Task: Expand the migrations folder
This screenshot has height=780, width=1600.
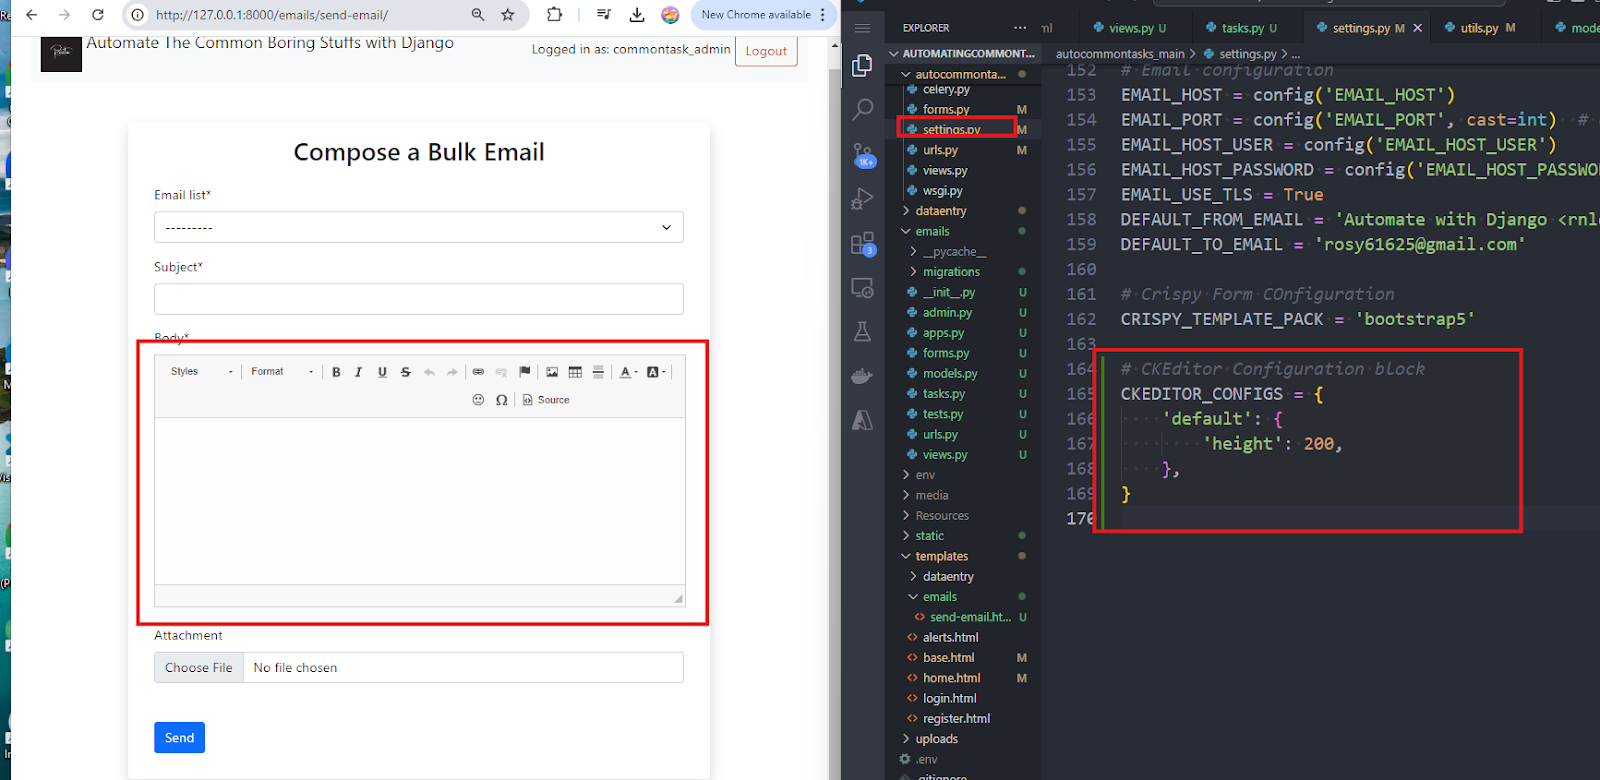Action: (950, 272)
